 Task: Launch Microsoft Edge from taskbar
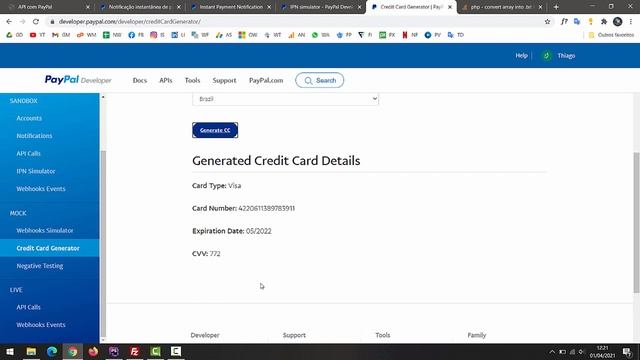click(52, 351)
